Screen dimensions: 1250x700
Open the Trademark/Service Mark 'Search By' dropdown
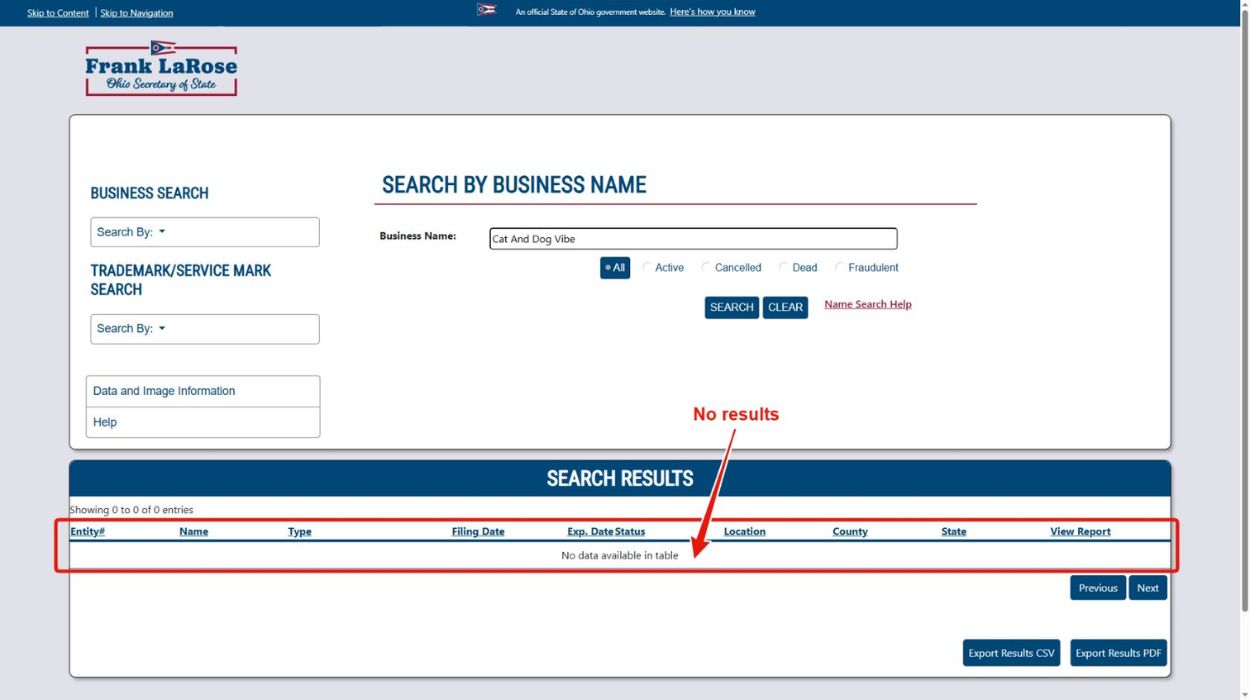pos(204,329)
